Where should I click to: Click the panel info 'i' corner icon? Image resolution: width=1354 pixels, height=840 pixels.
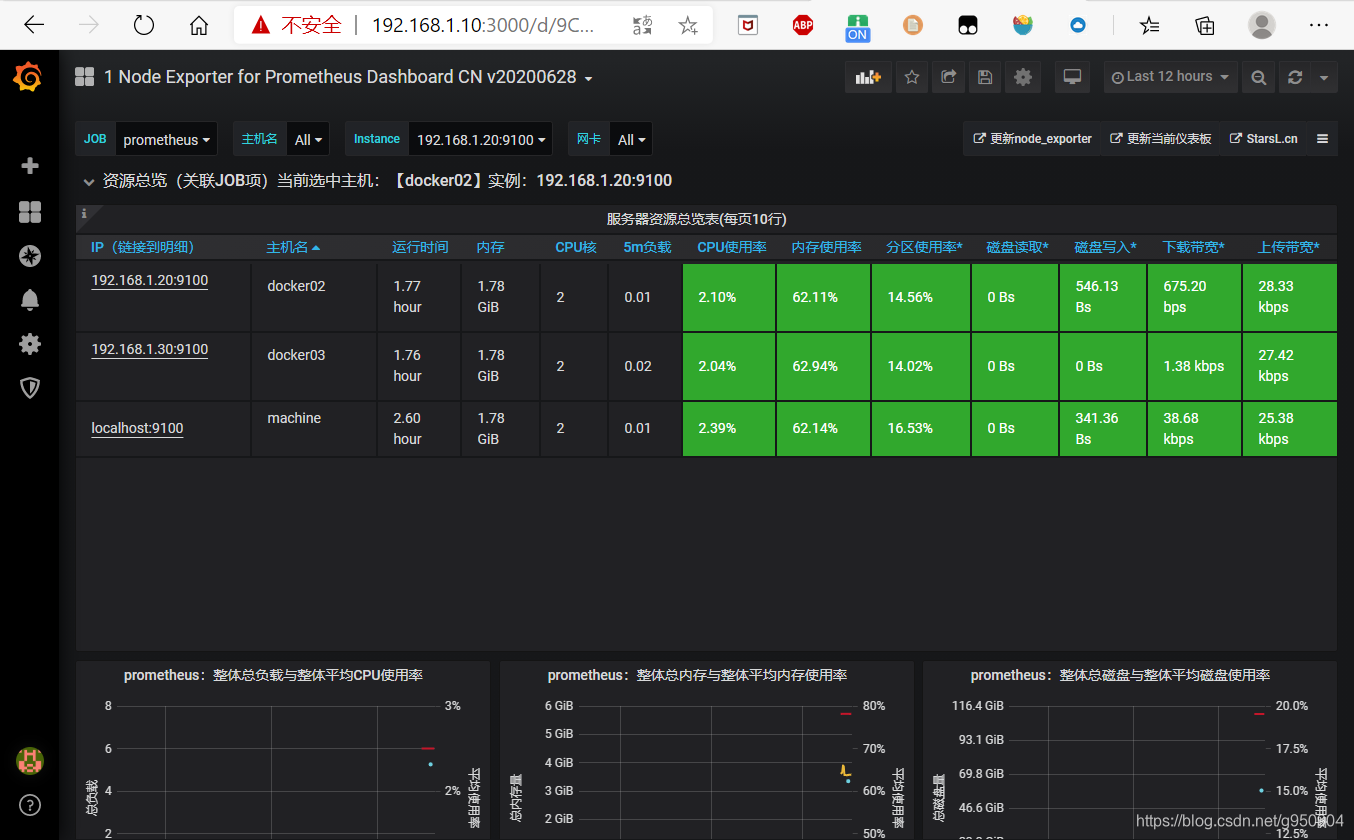click(x=84, y=213)
